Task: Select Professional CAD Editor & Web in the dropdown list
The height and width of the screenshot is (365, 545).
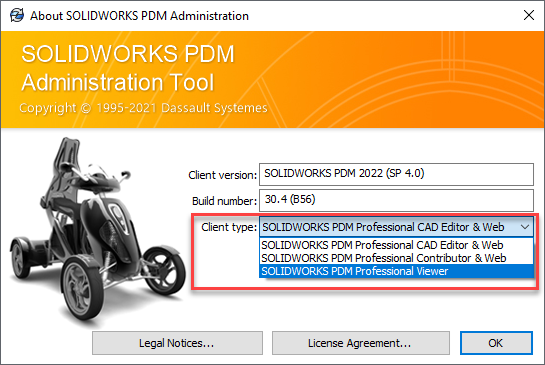Action: pyautogui.click(x=396, y=245)
